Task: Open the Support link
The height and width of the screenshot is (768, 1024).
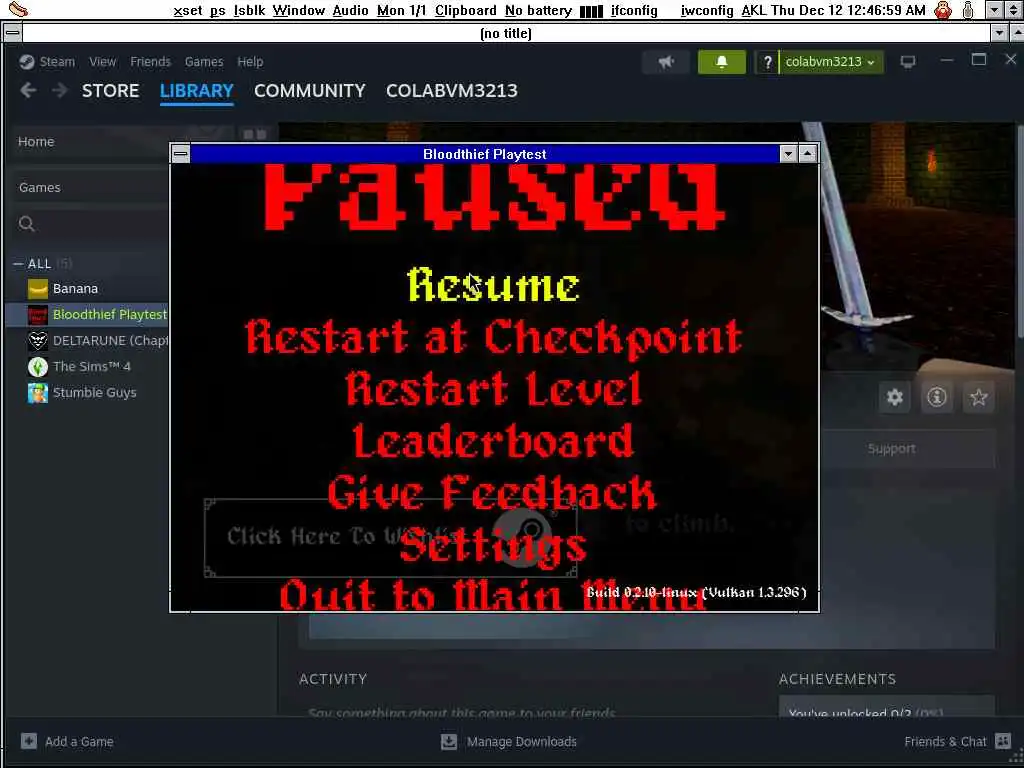Action: point(891,449)
